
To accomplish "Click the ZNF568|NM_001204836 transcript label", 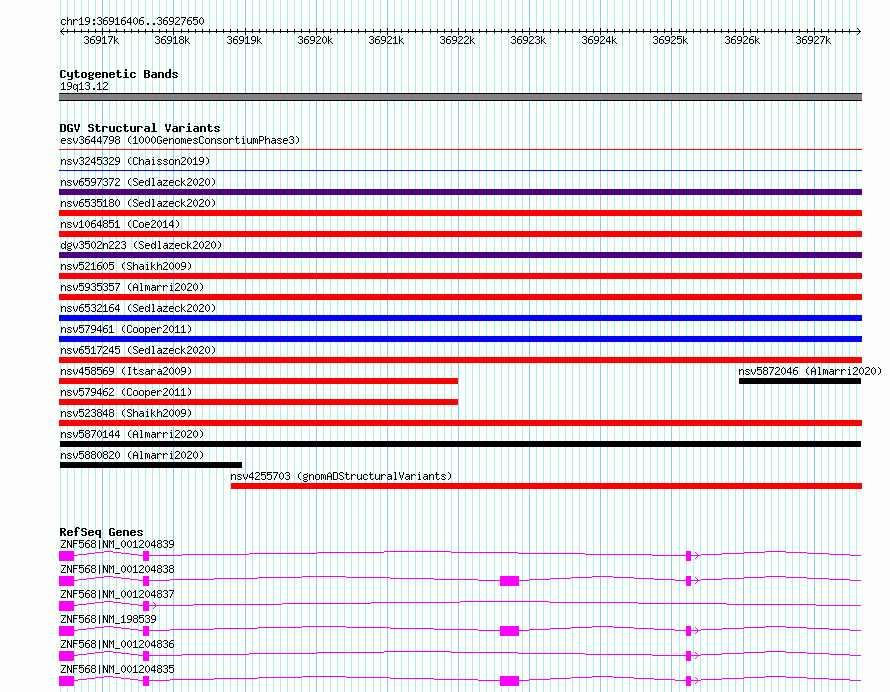I will coord(117,644).
